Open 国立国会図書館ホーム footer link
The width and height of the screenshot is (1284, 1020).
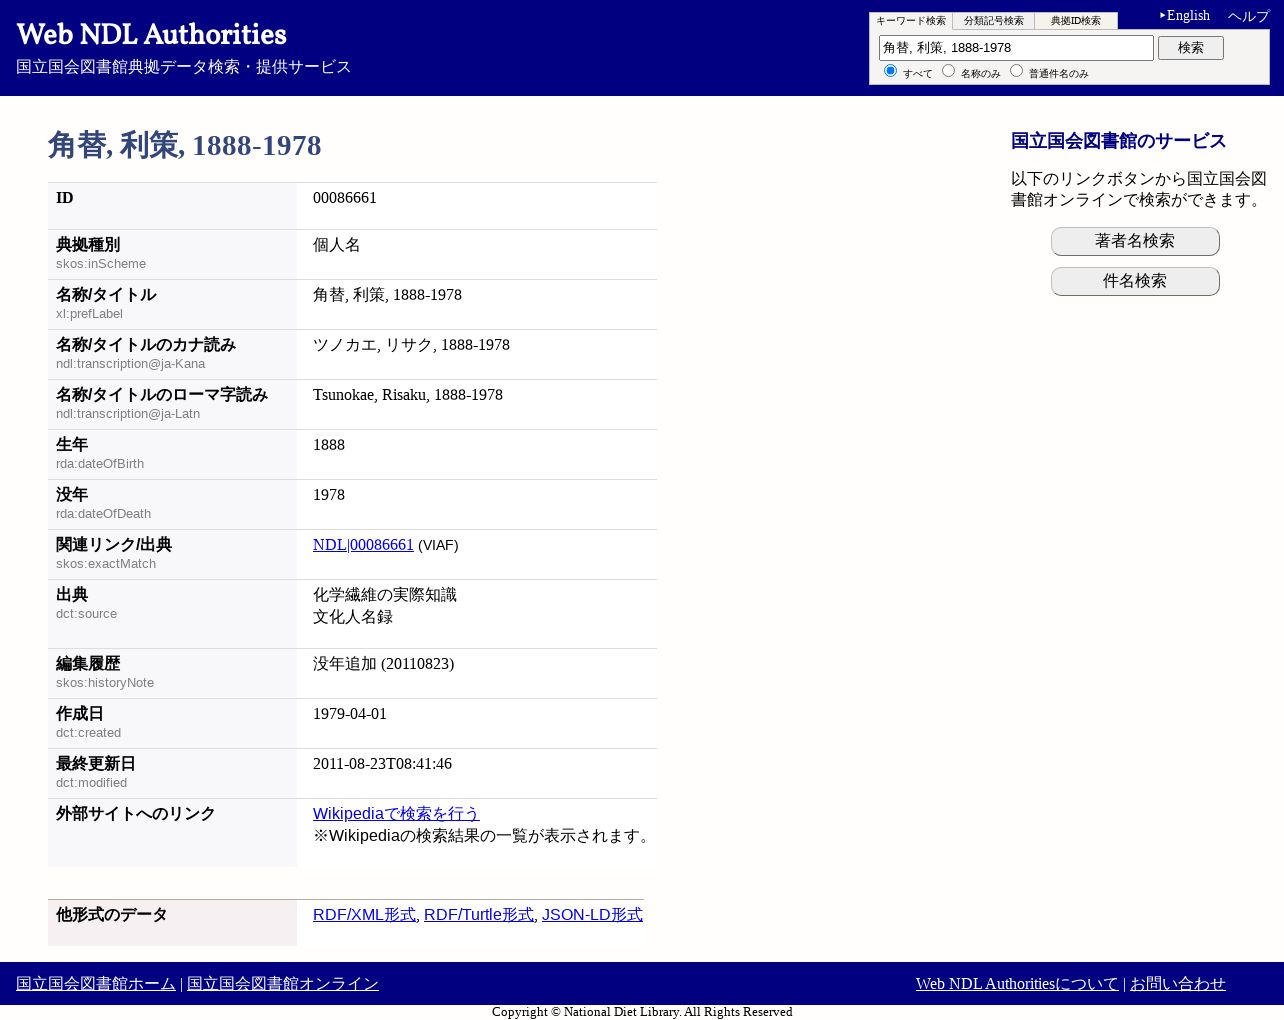pyautogui.click(x=96, y=984)
